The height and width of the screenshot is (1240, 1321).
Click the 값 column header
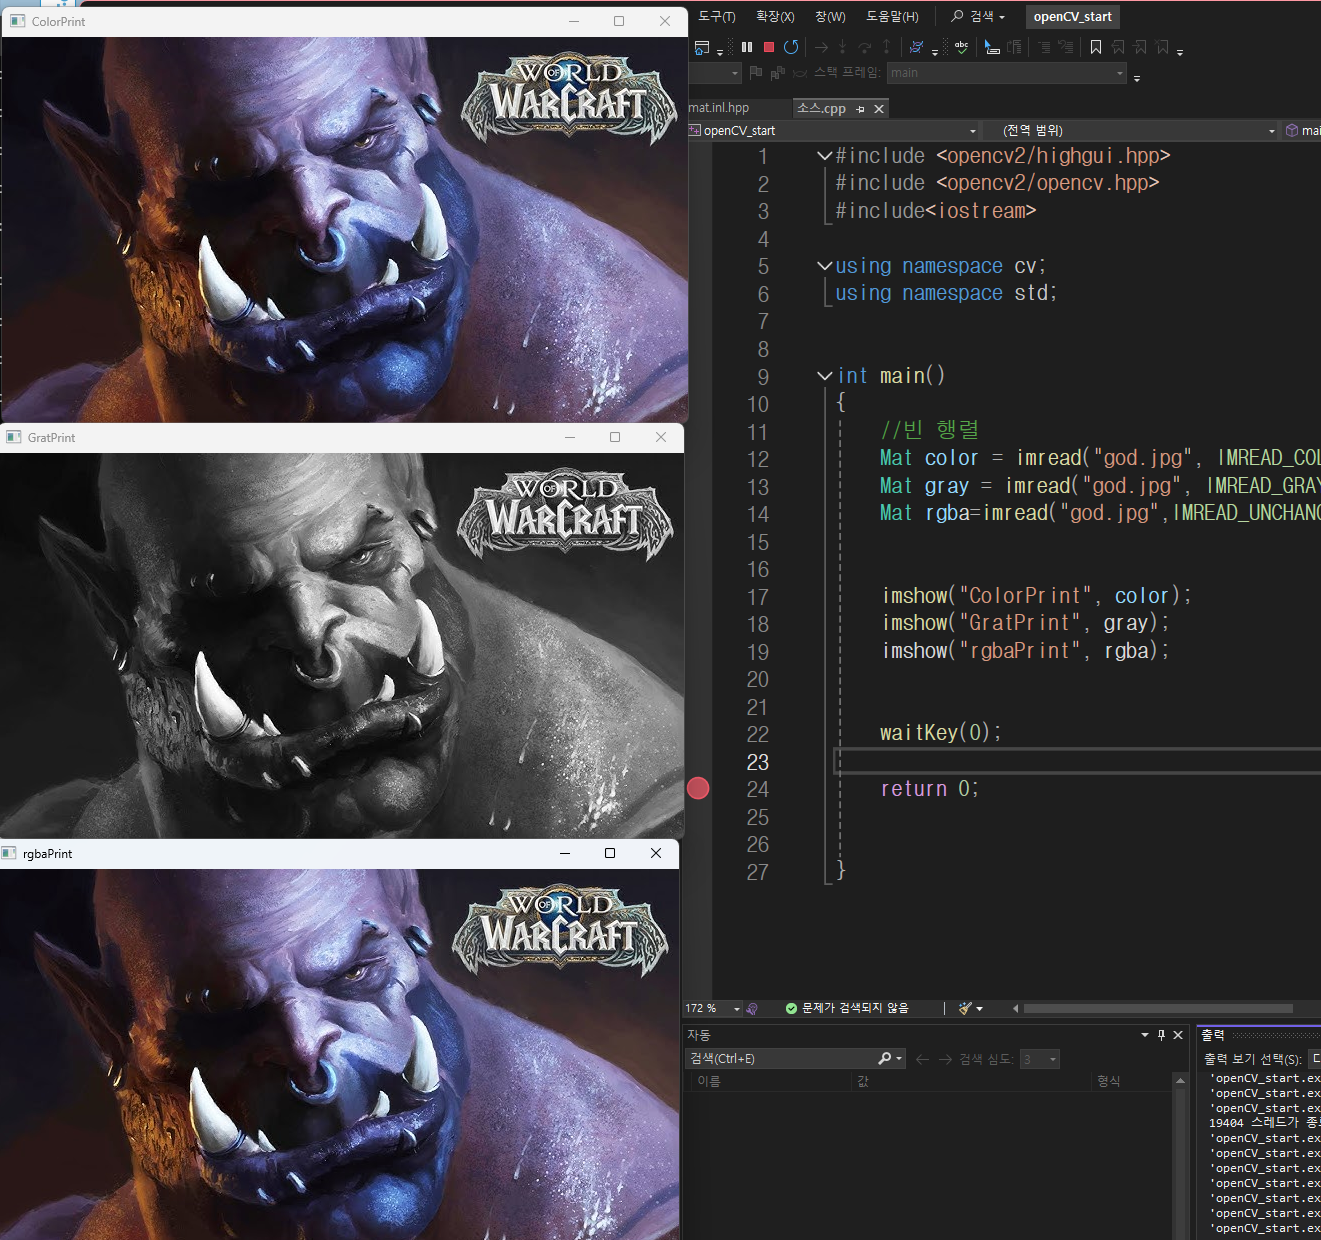click(863, 1081)
